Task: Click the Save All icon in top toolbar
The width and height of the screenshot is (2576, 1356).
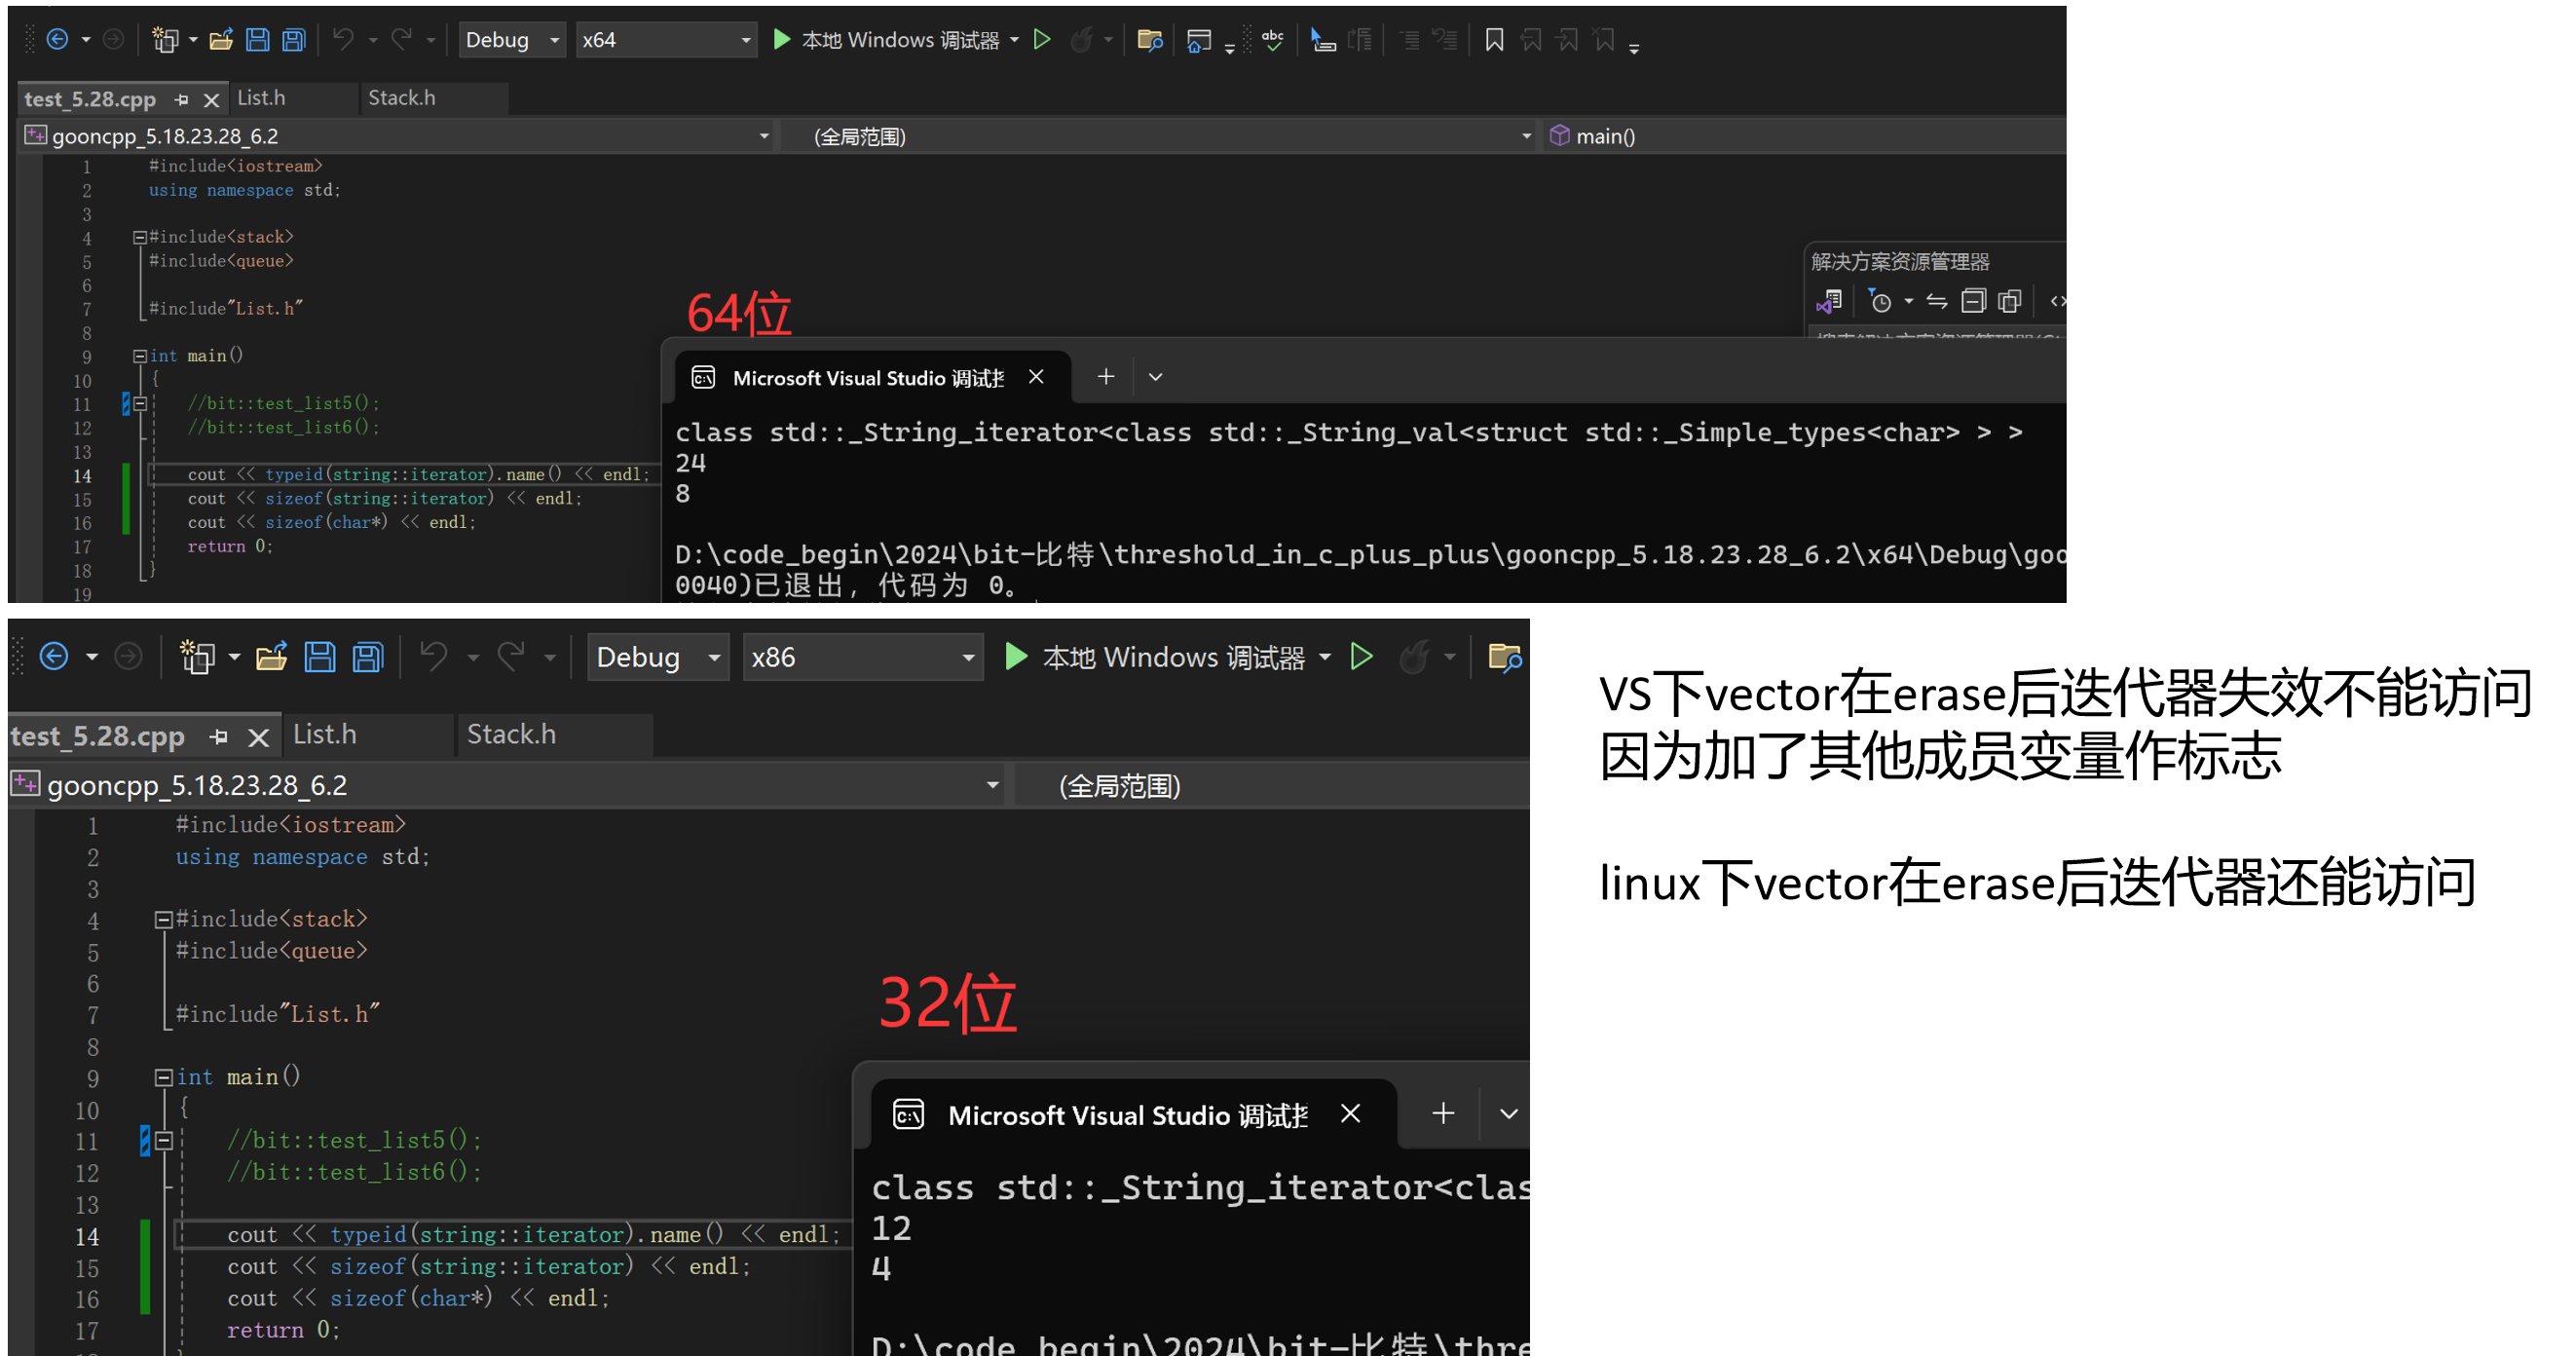Action: [293, 40]
